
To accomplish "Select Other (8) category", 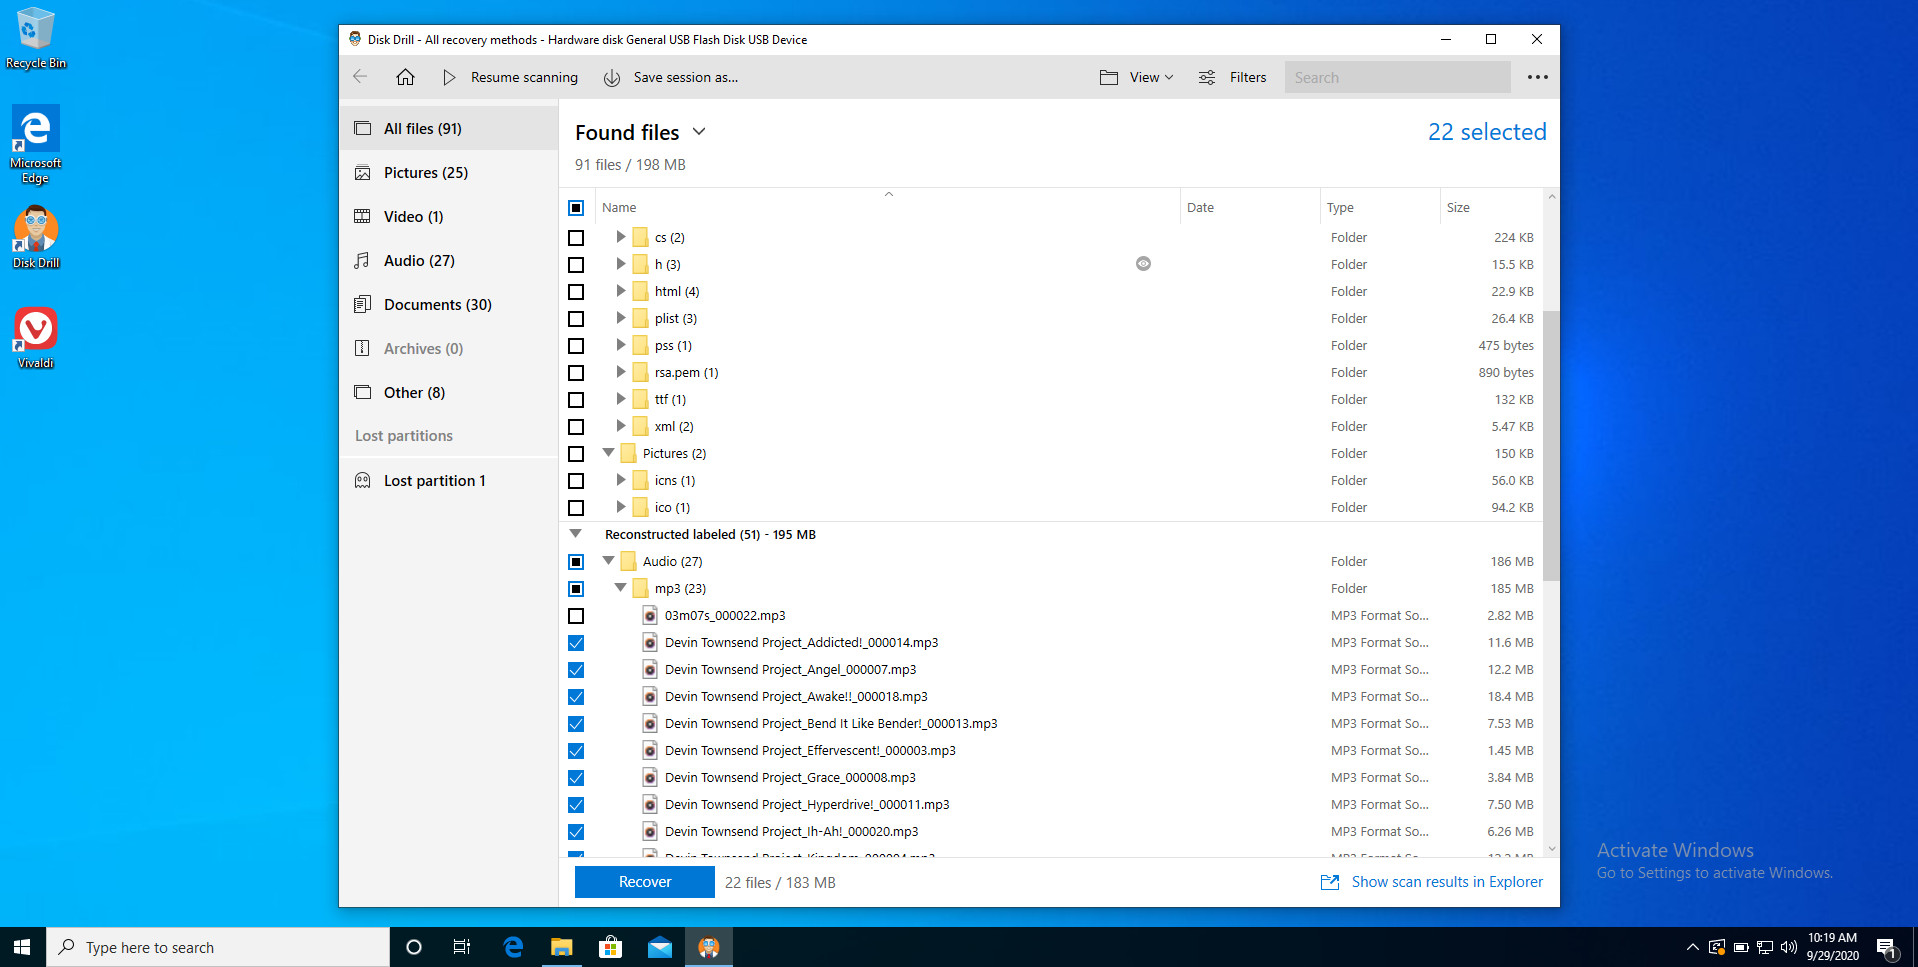I will click(449, 393).
